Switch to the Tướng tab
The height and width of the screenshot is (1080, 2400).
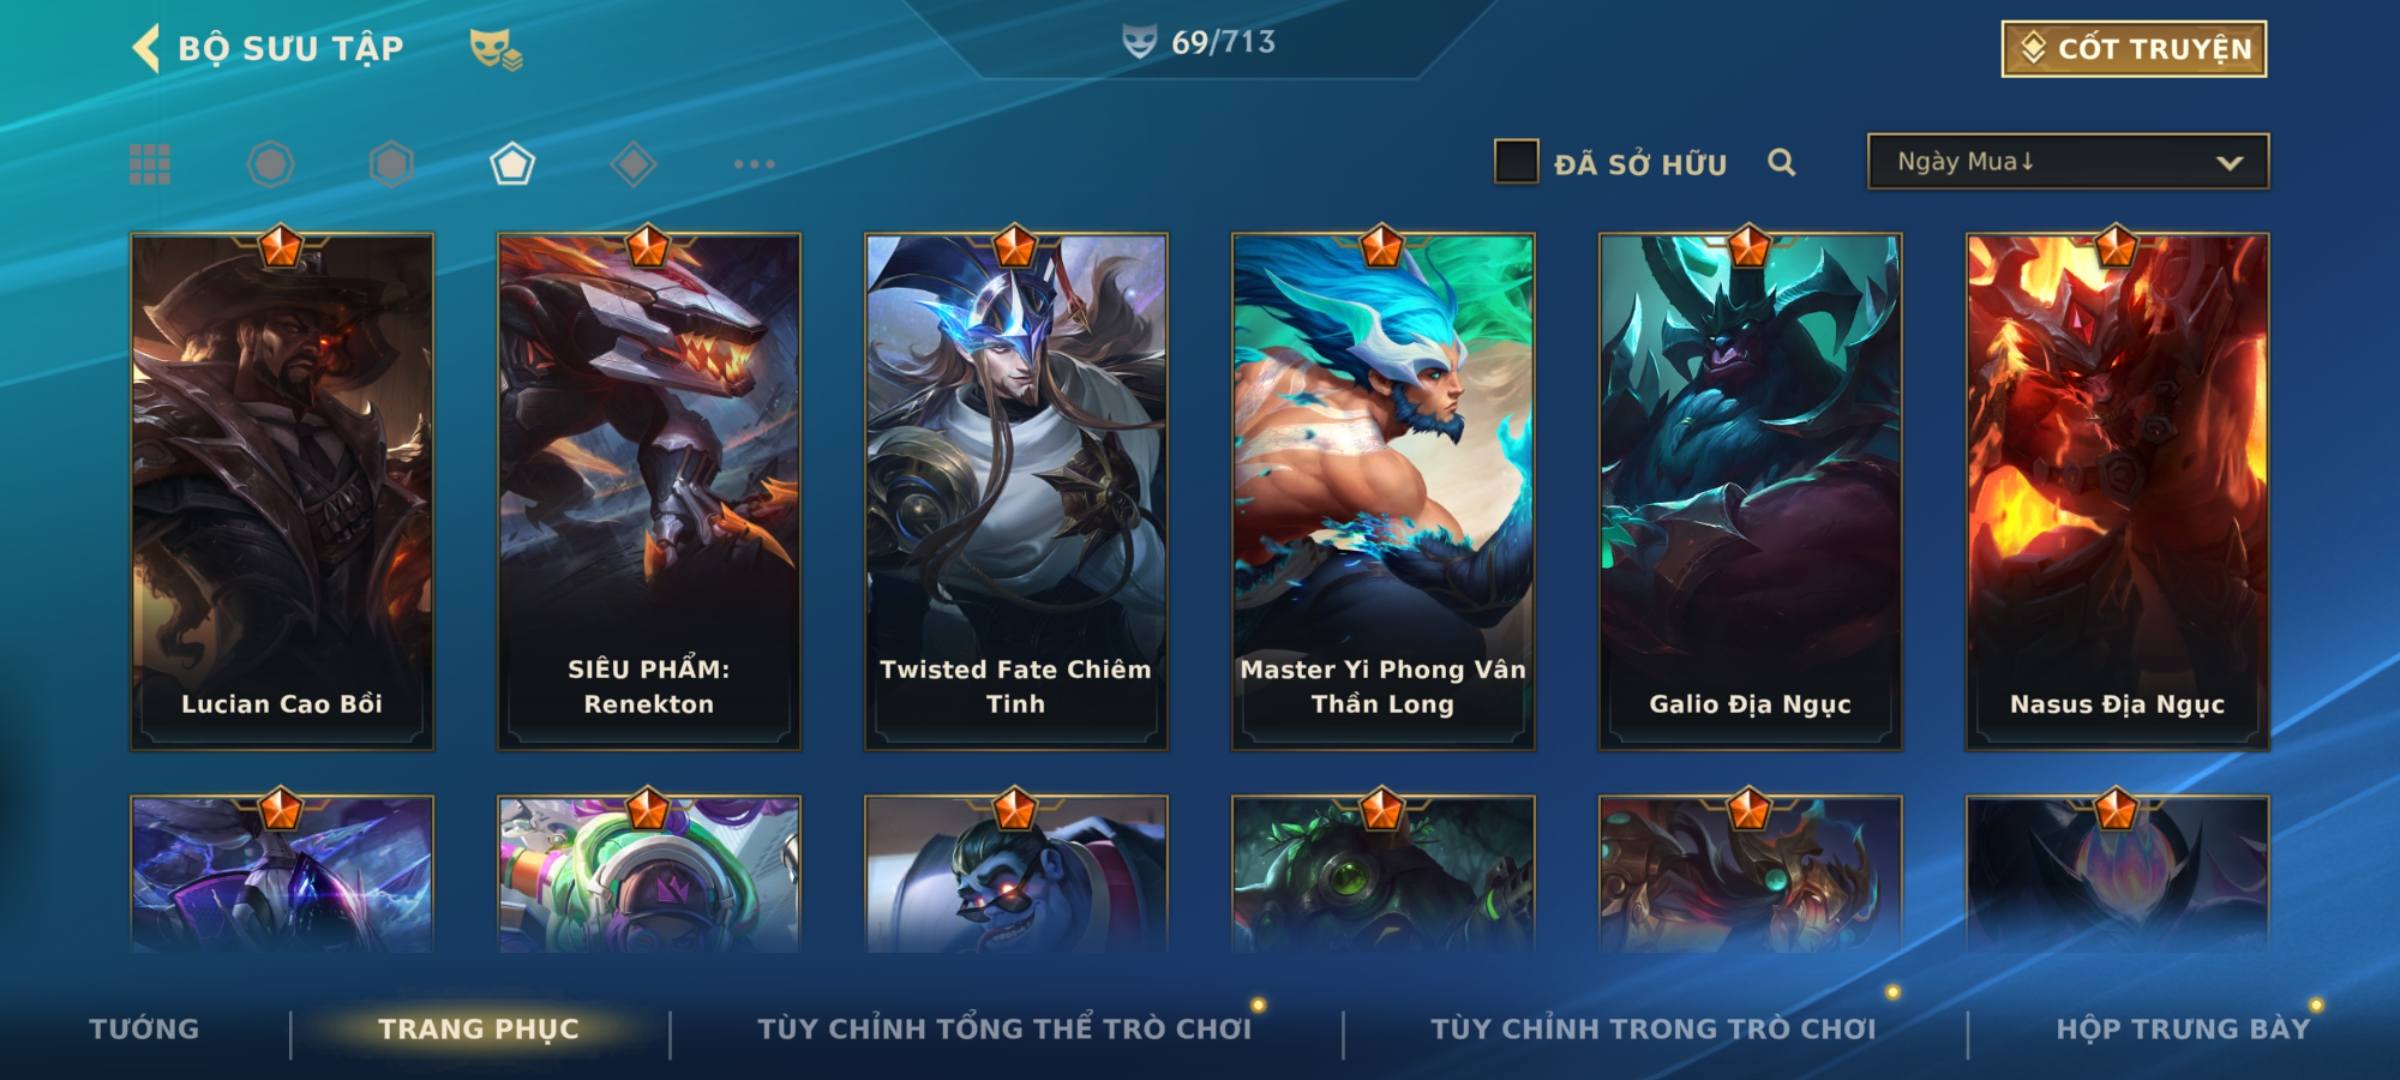144,1028
